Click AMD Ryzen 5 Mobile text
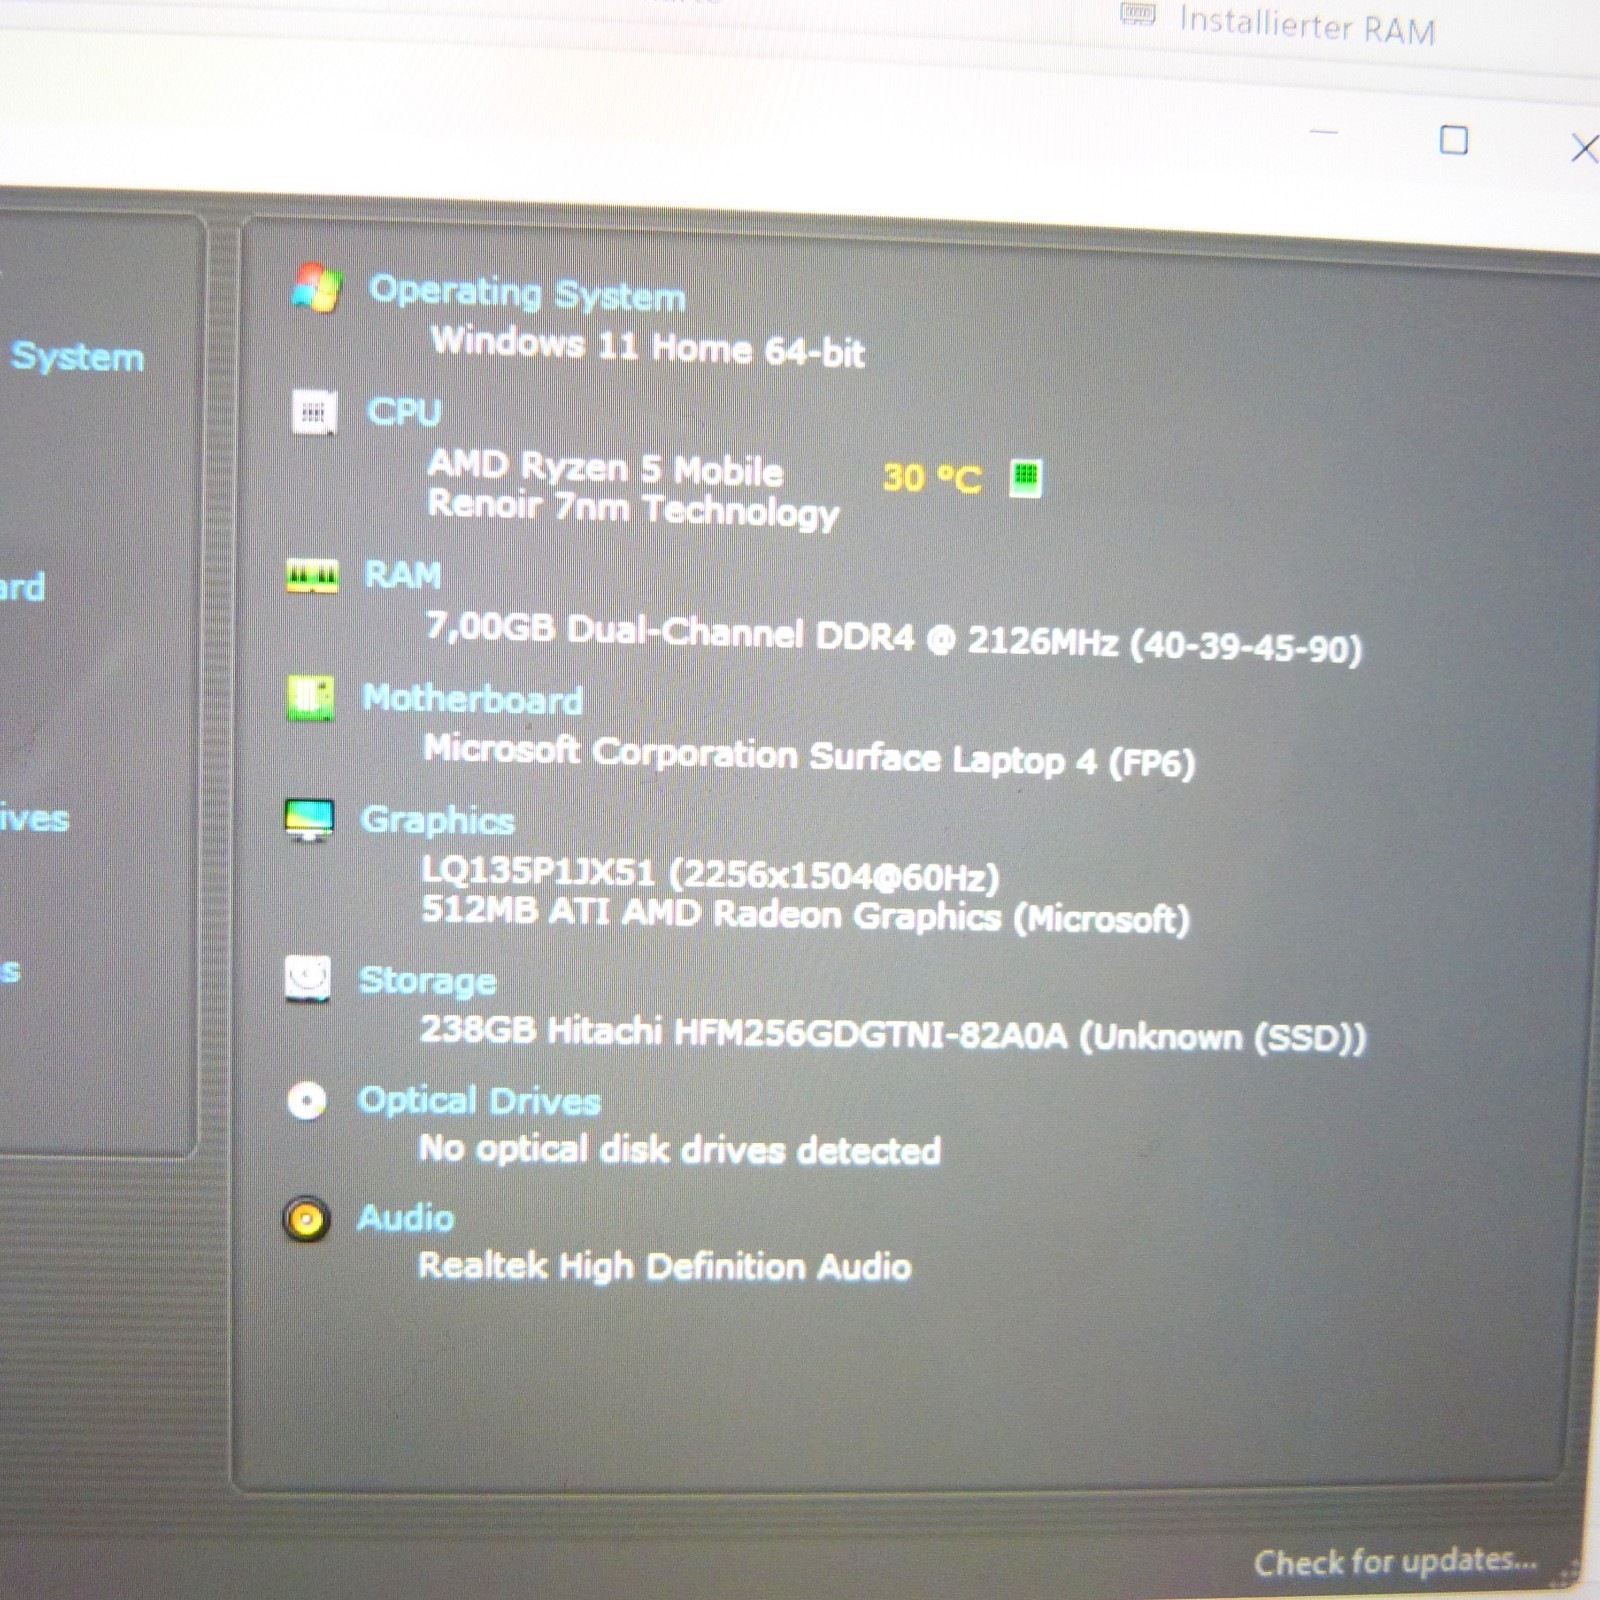 click(606, 468)
